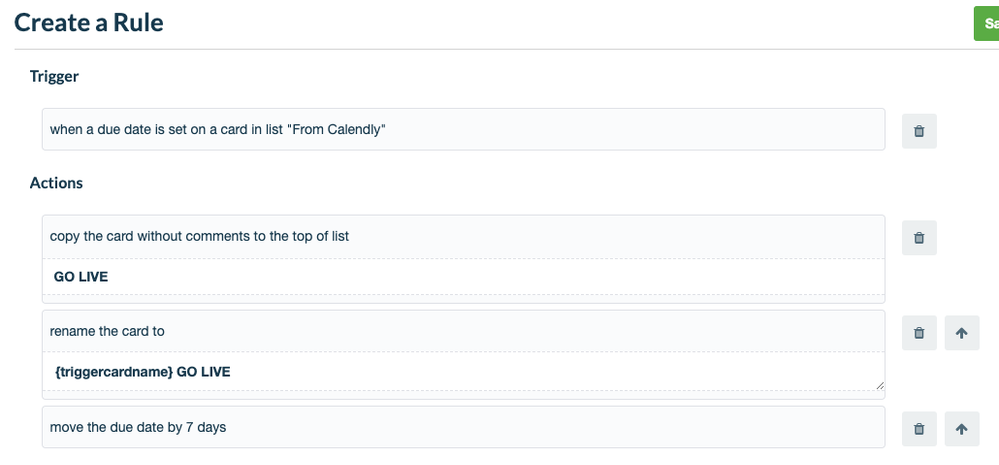Select the 'move the due date by 7 days' row

(x=463, y=427)
